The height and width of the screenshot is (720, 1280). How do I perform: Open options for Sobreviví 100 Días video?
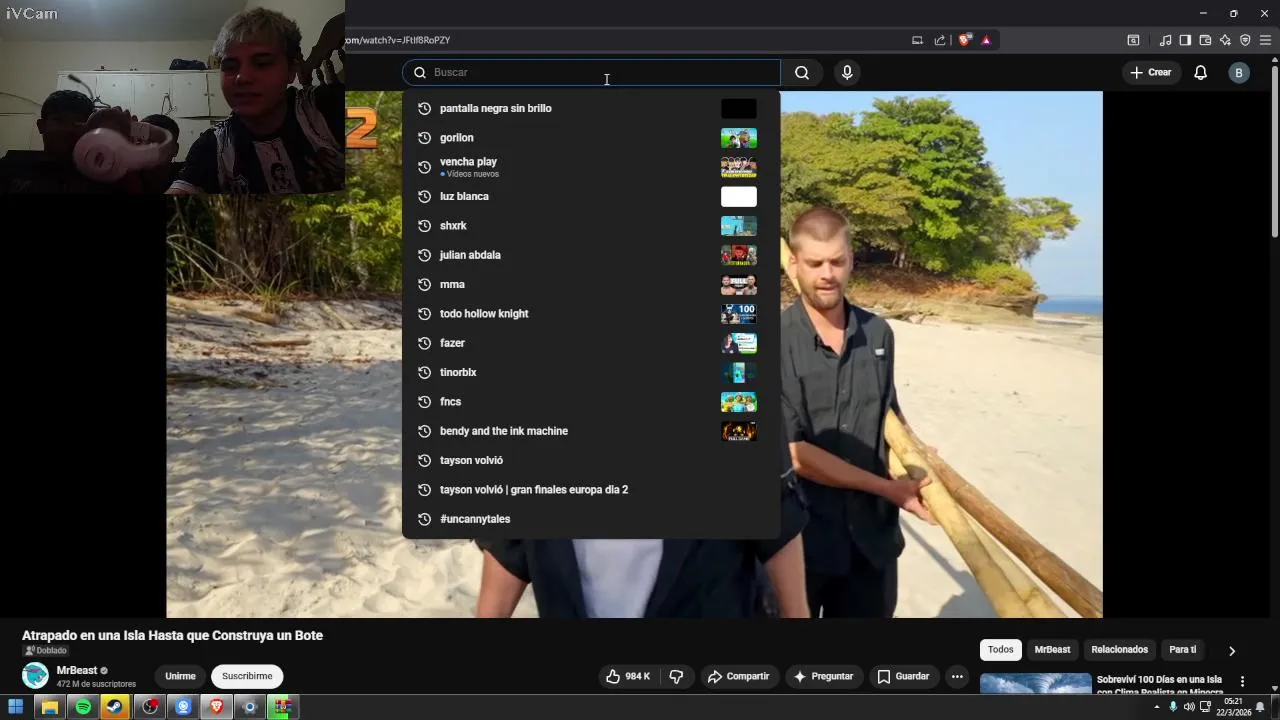[1242, 681]
